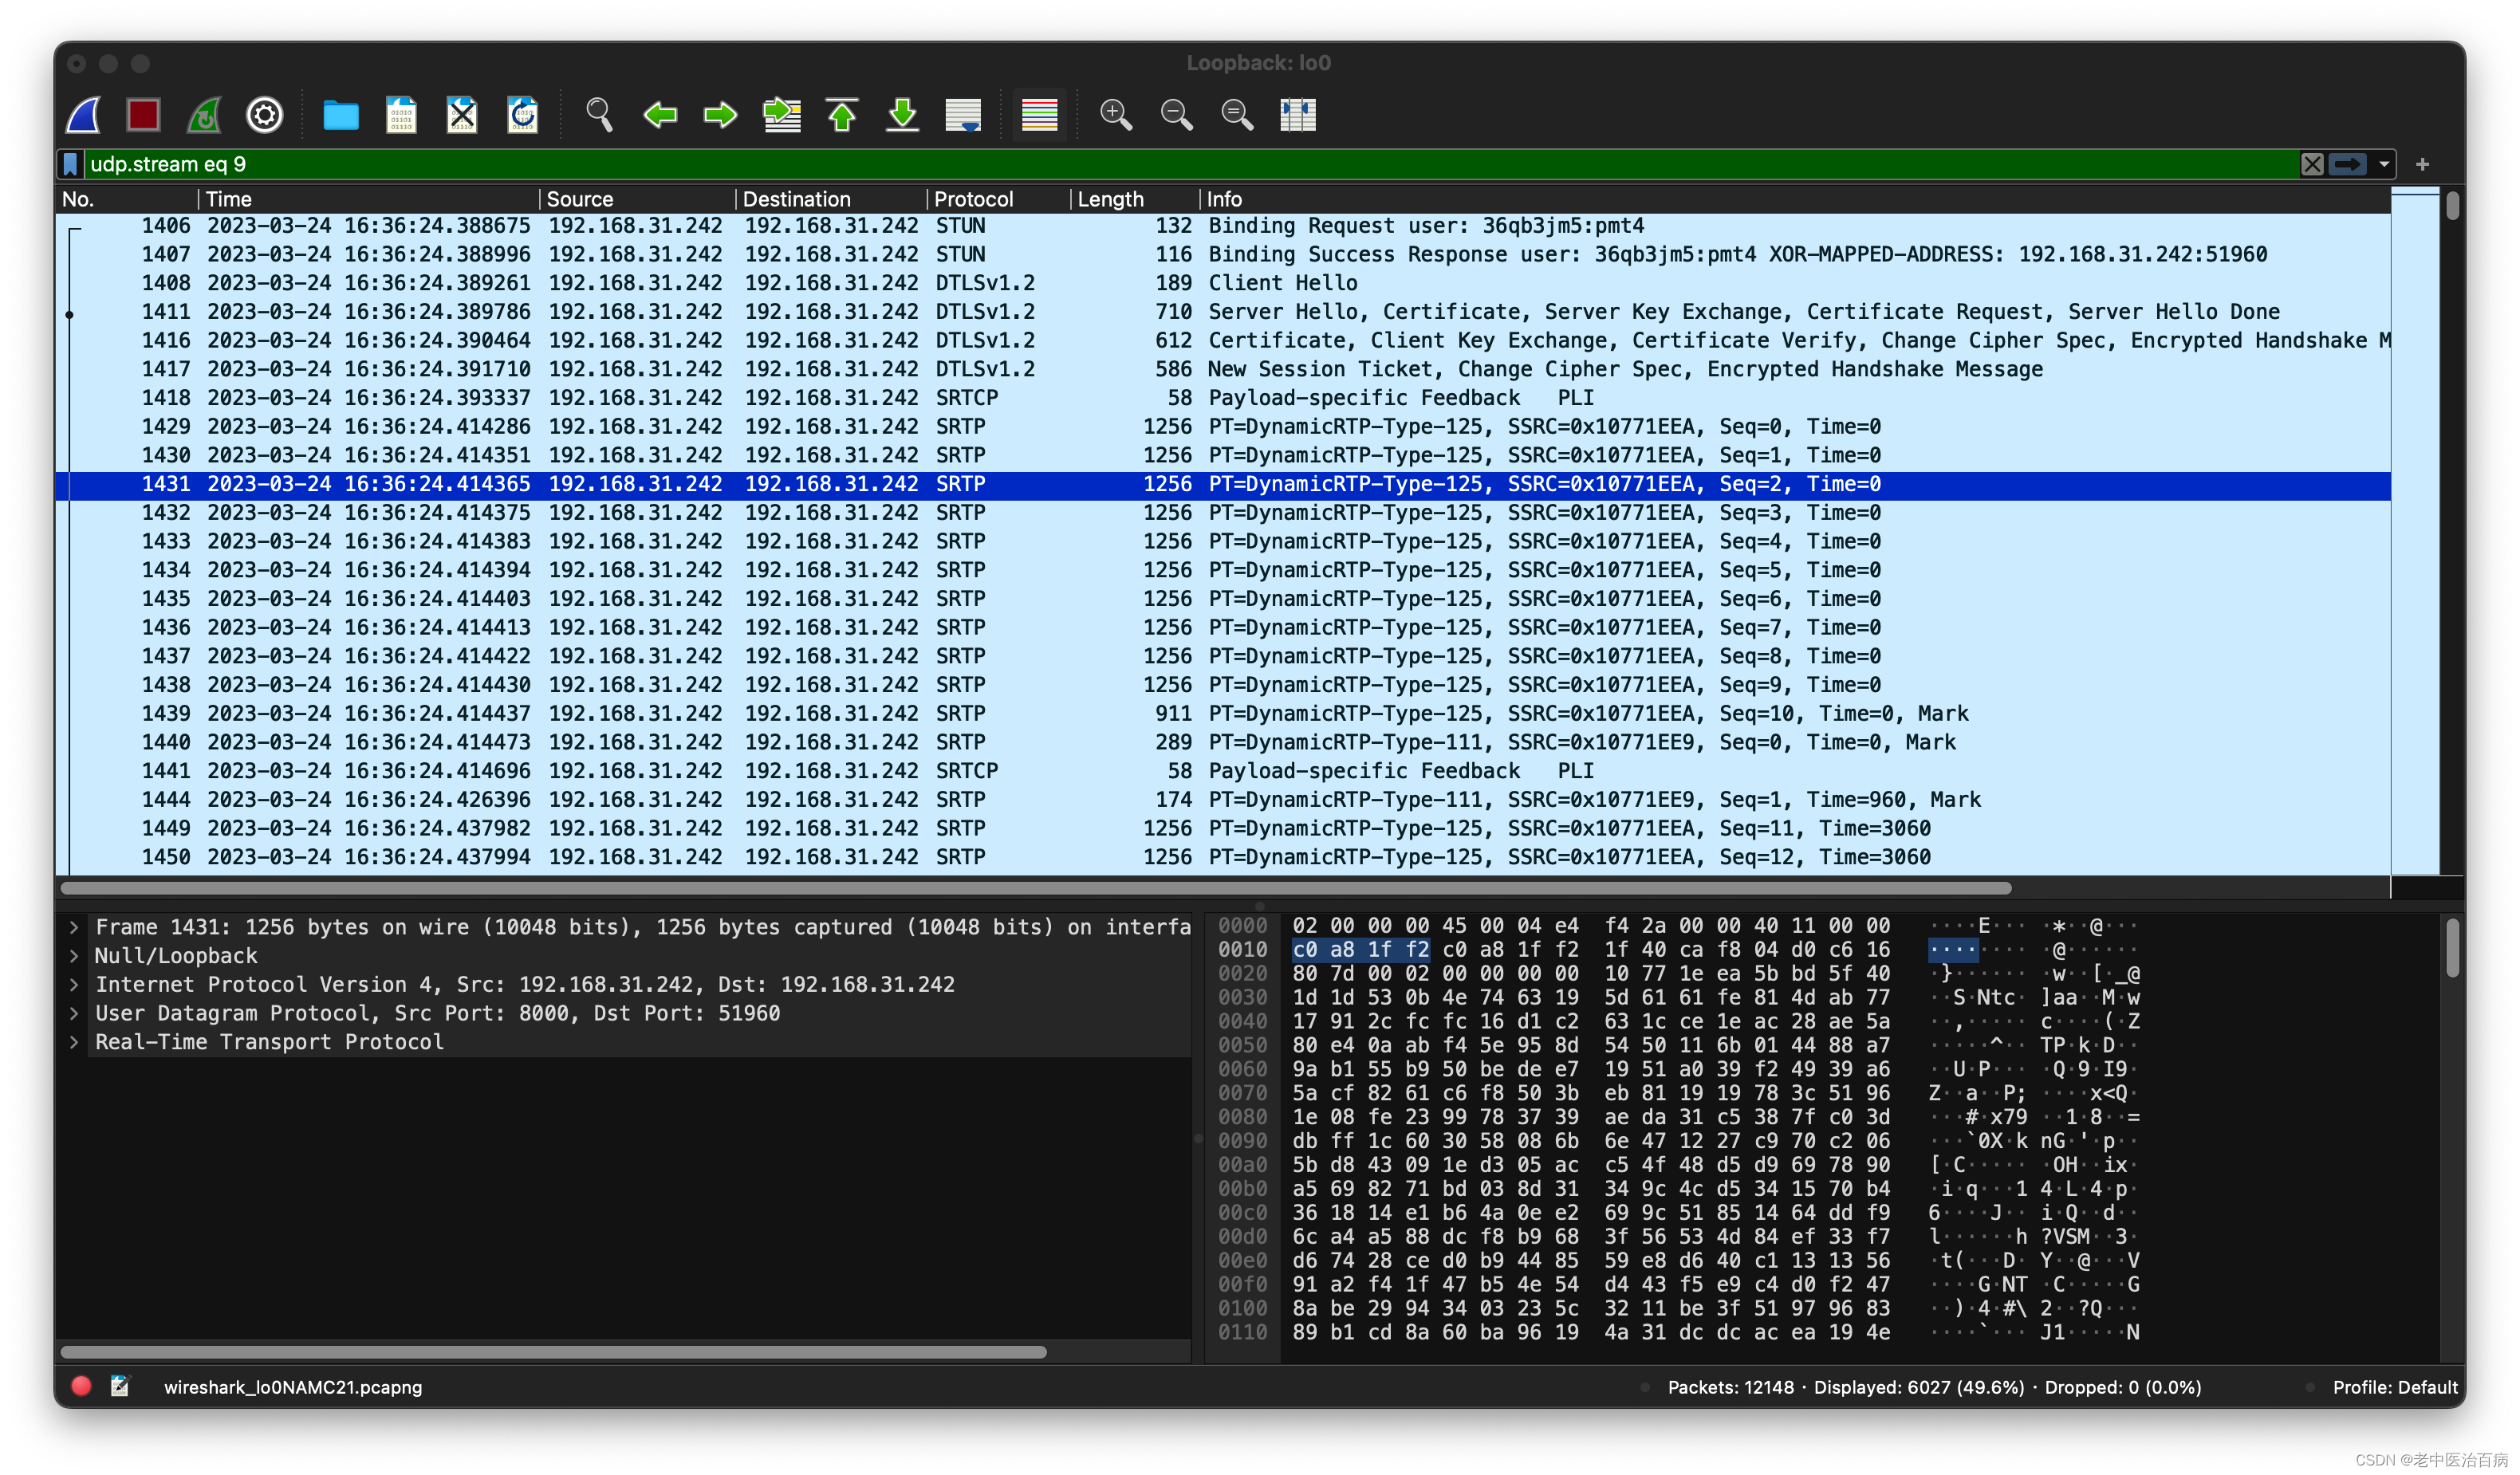The image size is (2520, 1475).
Task: Expand the Real-Time Transport Protocol tree
Action: 74,1042
